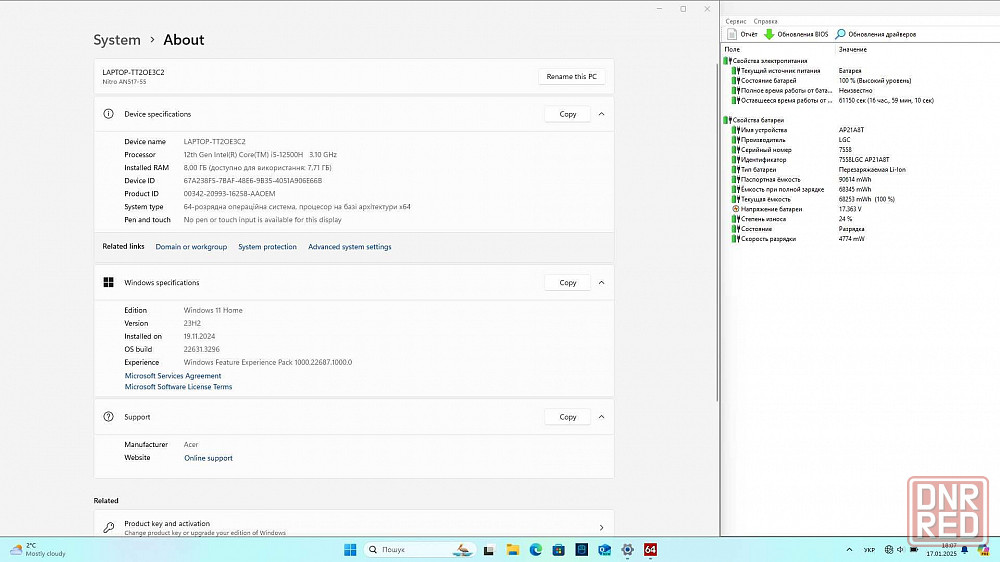Open File Explorer from the taskbar
This screenshot has height=562, width=1000.
513,550
